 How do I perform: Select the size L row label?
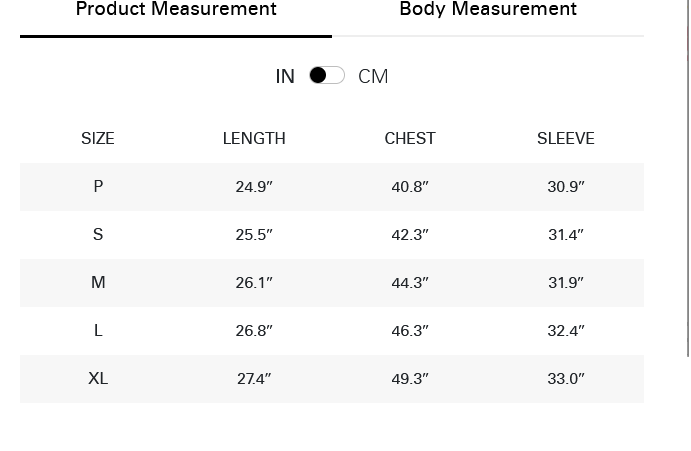pyautogui.click(x=98, y=331)
